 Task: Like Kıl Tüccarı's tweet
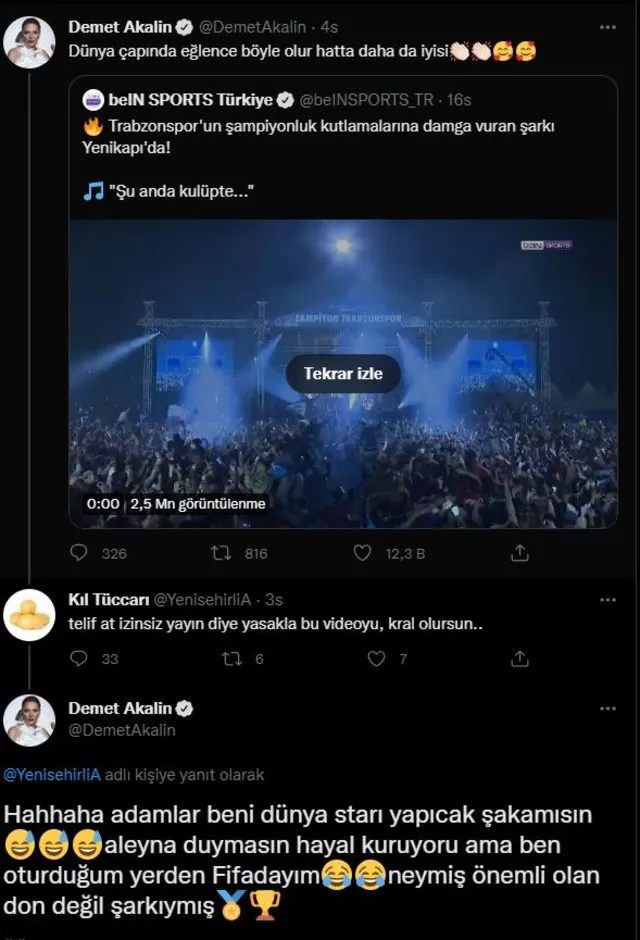tap(377, 659)
